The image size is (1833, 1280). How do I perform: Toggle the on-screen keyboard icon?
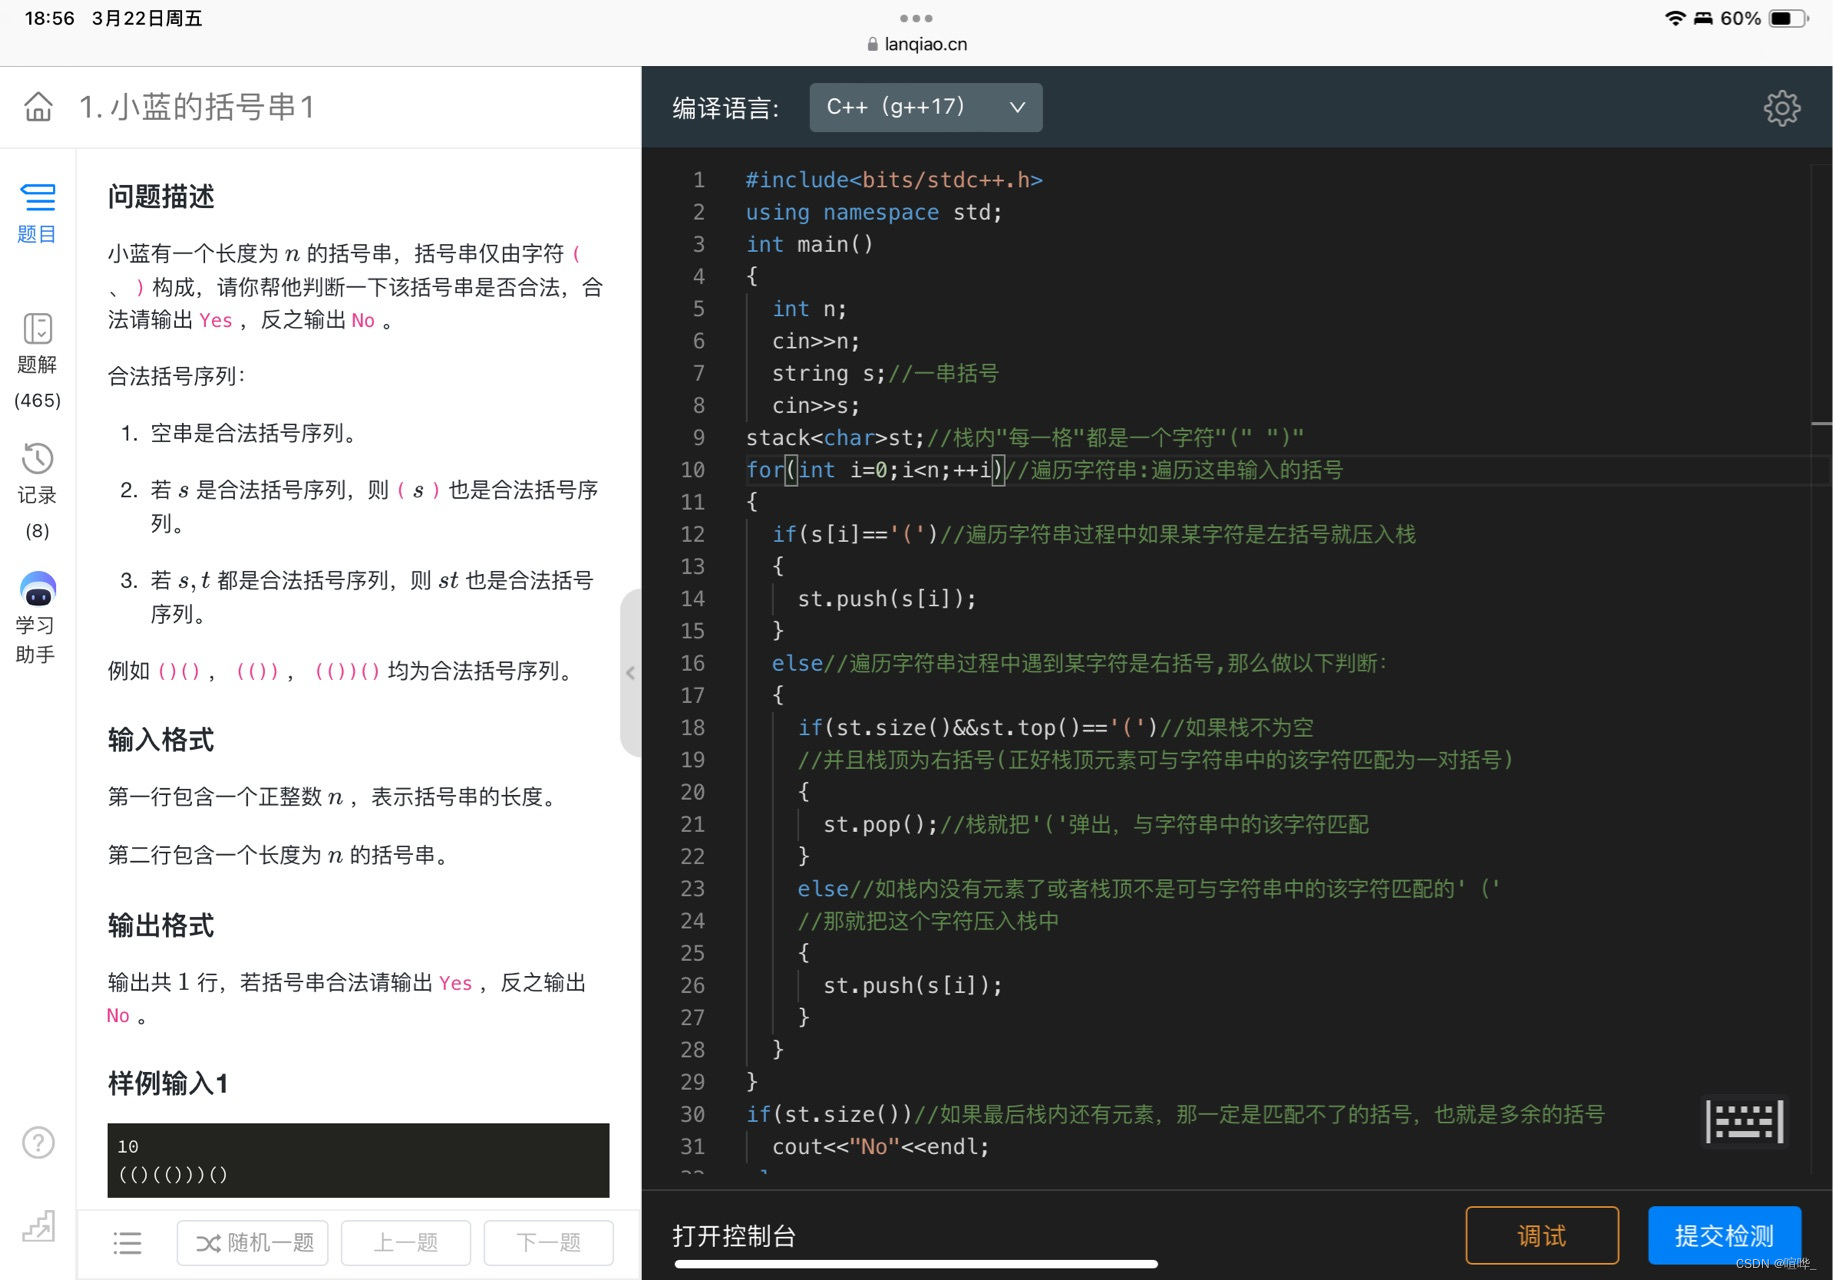click(1745, 1121)
